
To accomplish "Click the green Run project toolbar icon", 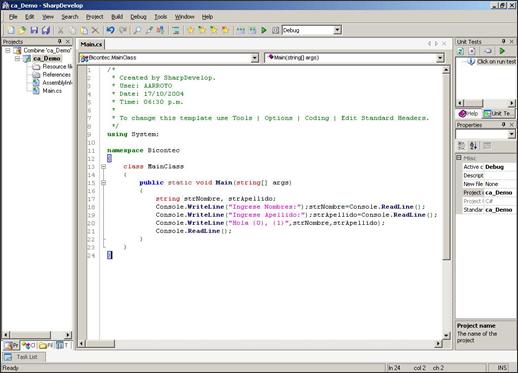I will [x=264, y=30].
